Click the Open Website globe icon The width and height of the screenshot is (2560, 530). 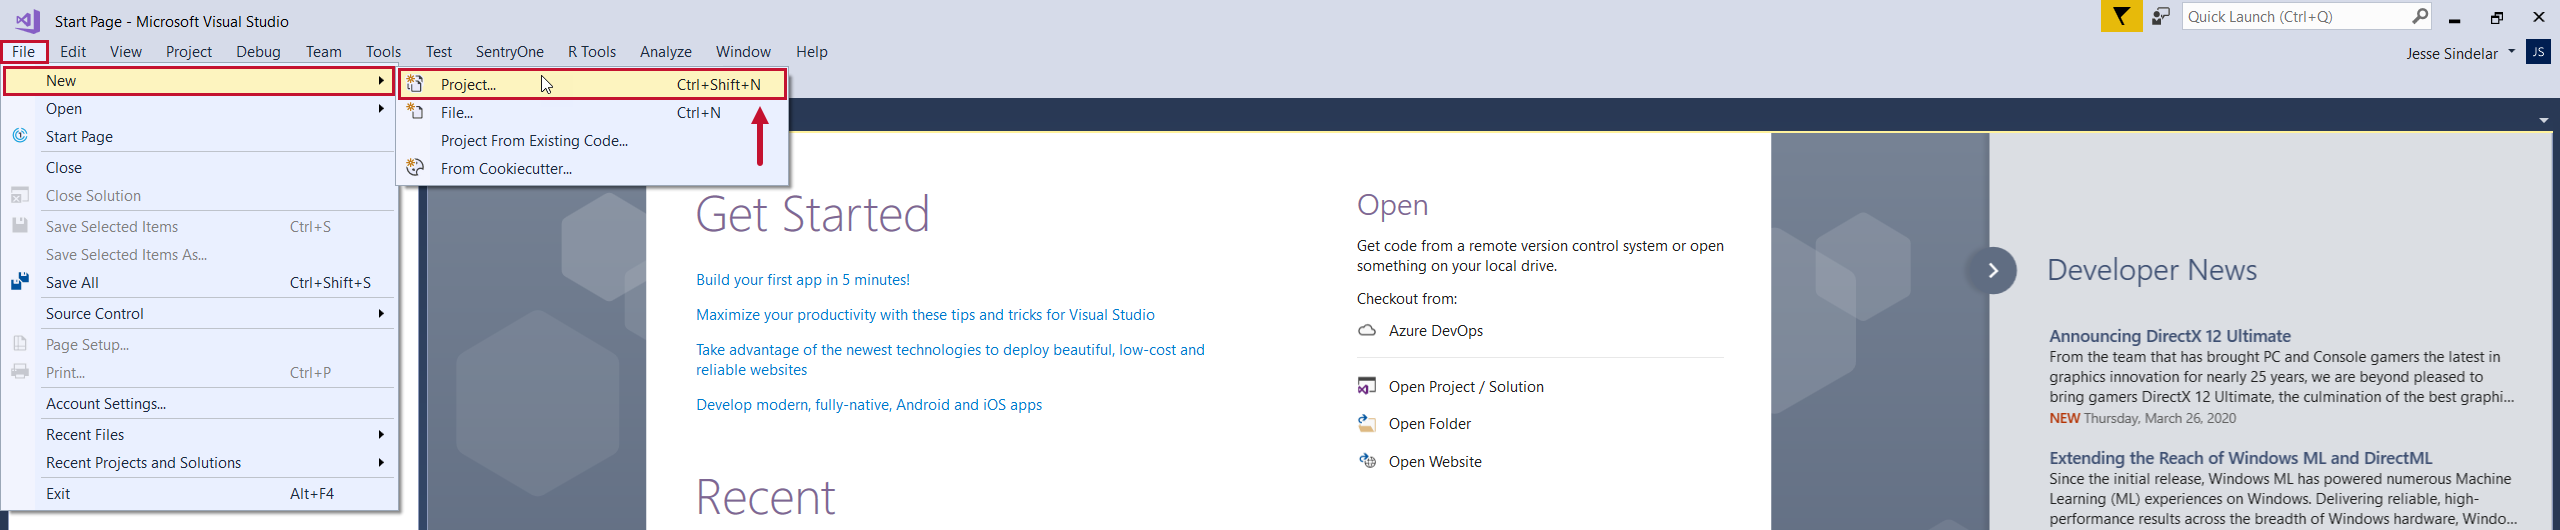pyautogui.click(x=1367, y=461)
